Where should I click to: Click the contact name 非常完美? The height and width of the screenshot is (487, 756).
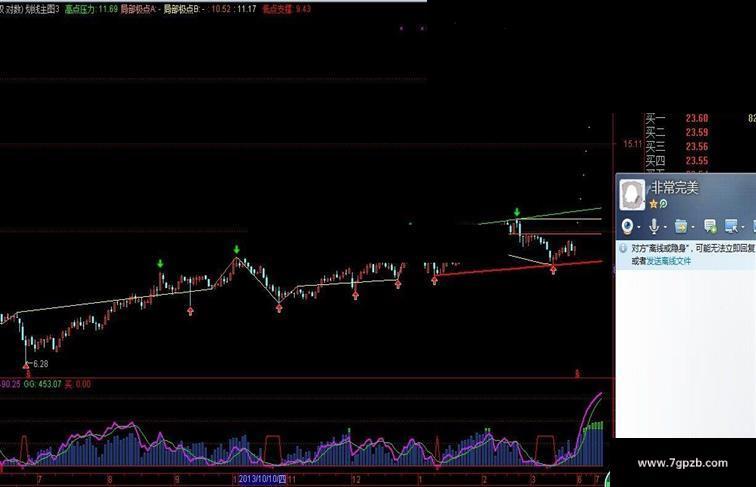point(675,188)
